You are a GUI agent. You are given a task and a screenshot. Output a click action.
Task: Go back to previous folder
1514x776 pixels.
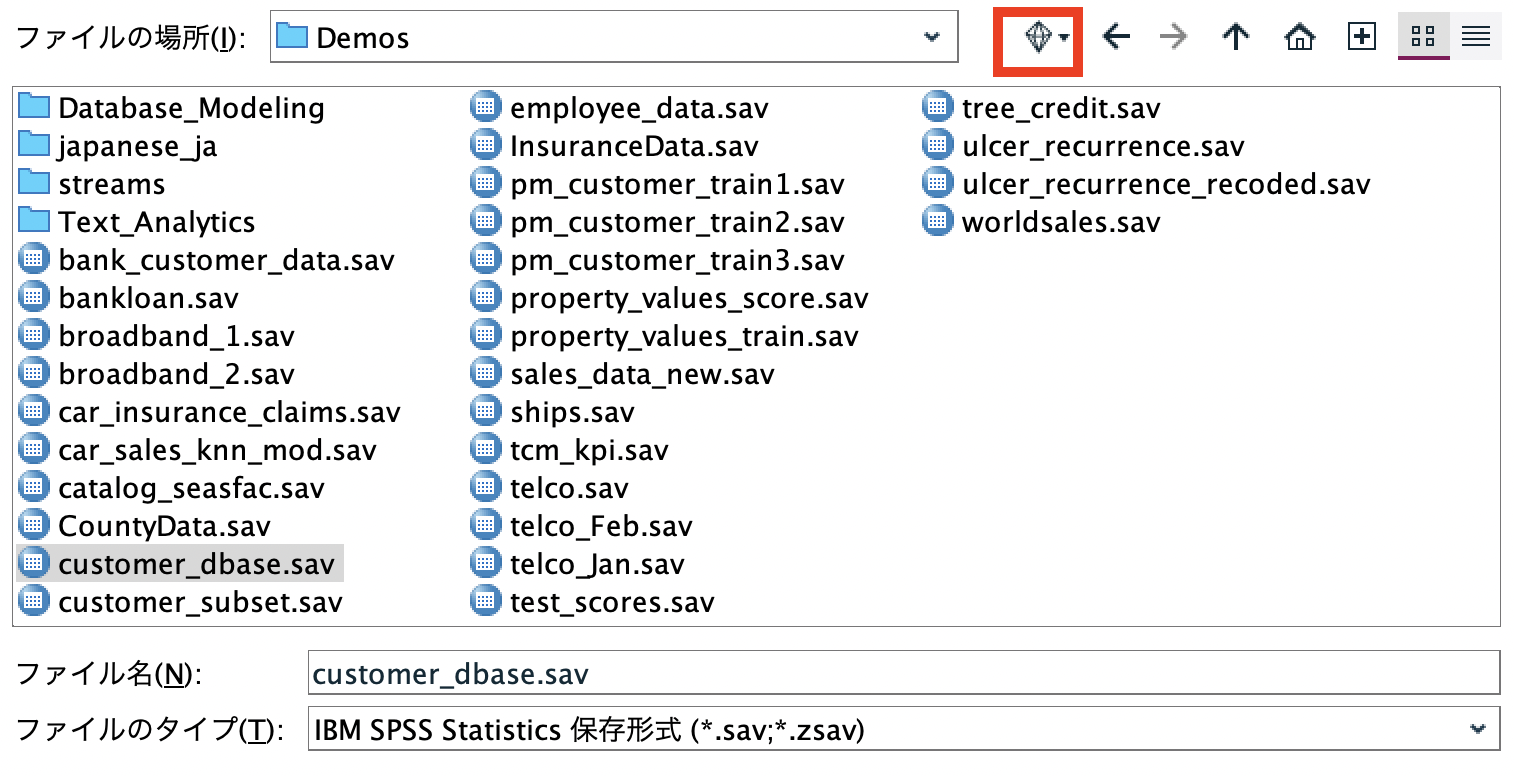click(x=1116, y=38)
